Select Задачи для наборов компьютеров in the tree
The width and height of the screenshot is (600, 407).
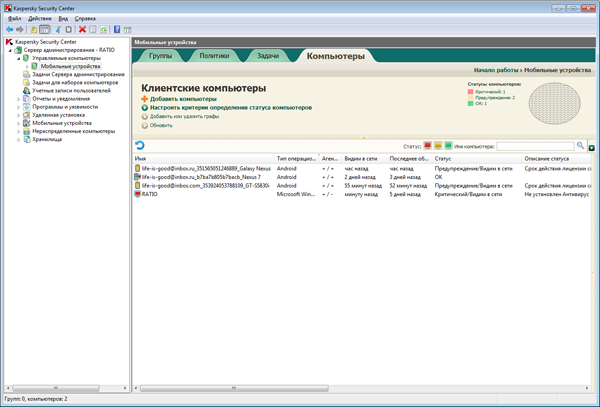coord(75,82)
